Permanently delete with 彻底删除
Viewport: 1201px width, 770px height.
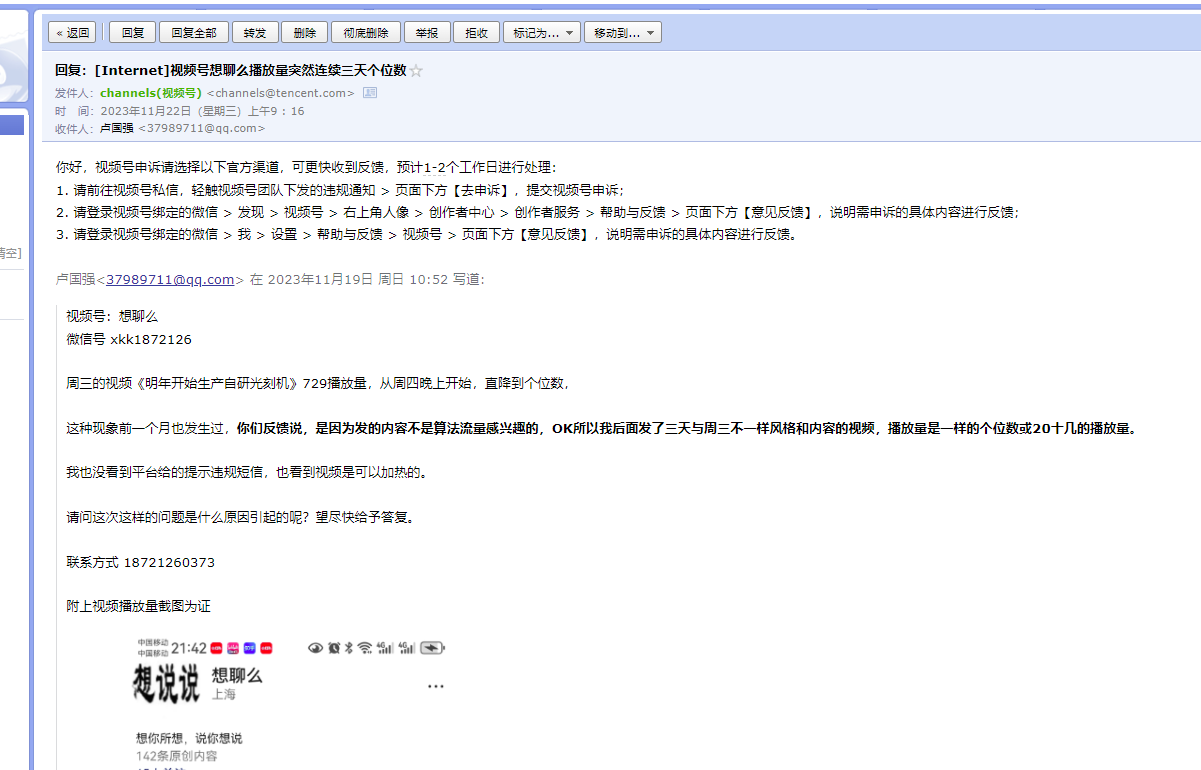pos(366,33)
